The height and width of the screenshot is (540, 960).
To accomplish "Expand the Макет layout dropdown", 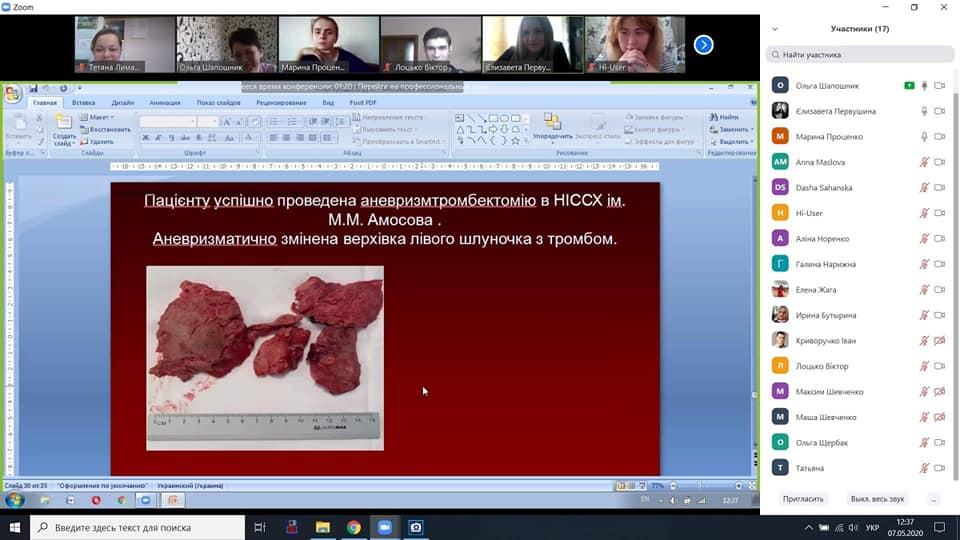I will [100, 117].
